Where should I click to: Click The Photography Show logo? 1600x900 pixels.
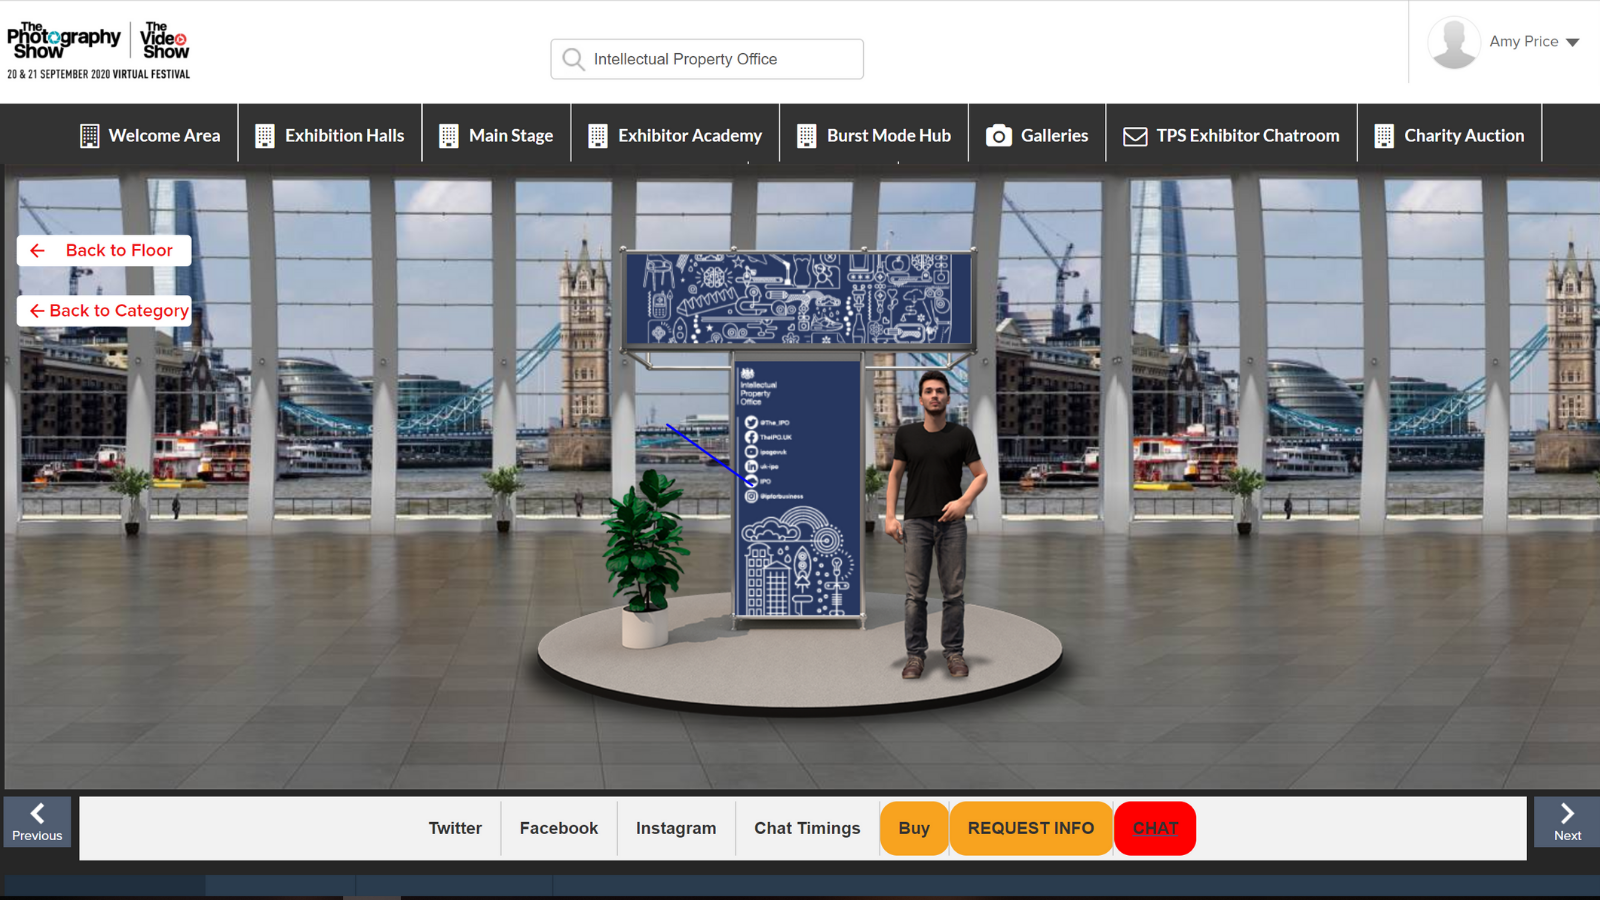click(64, 41)
